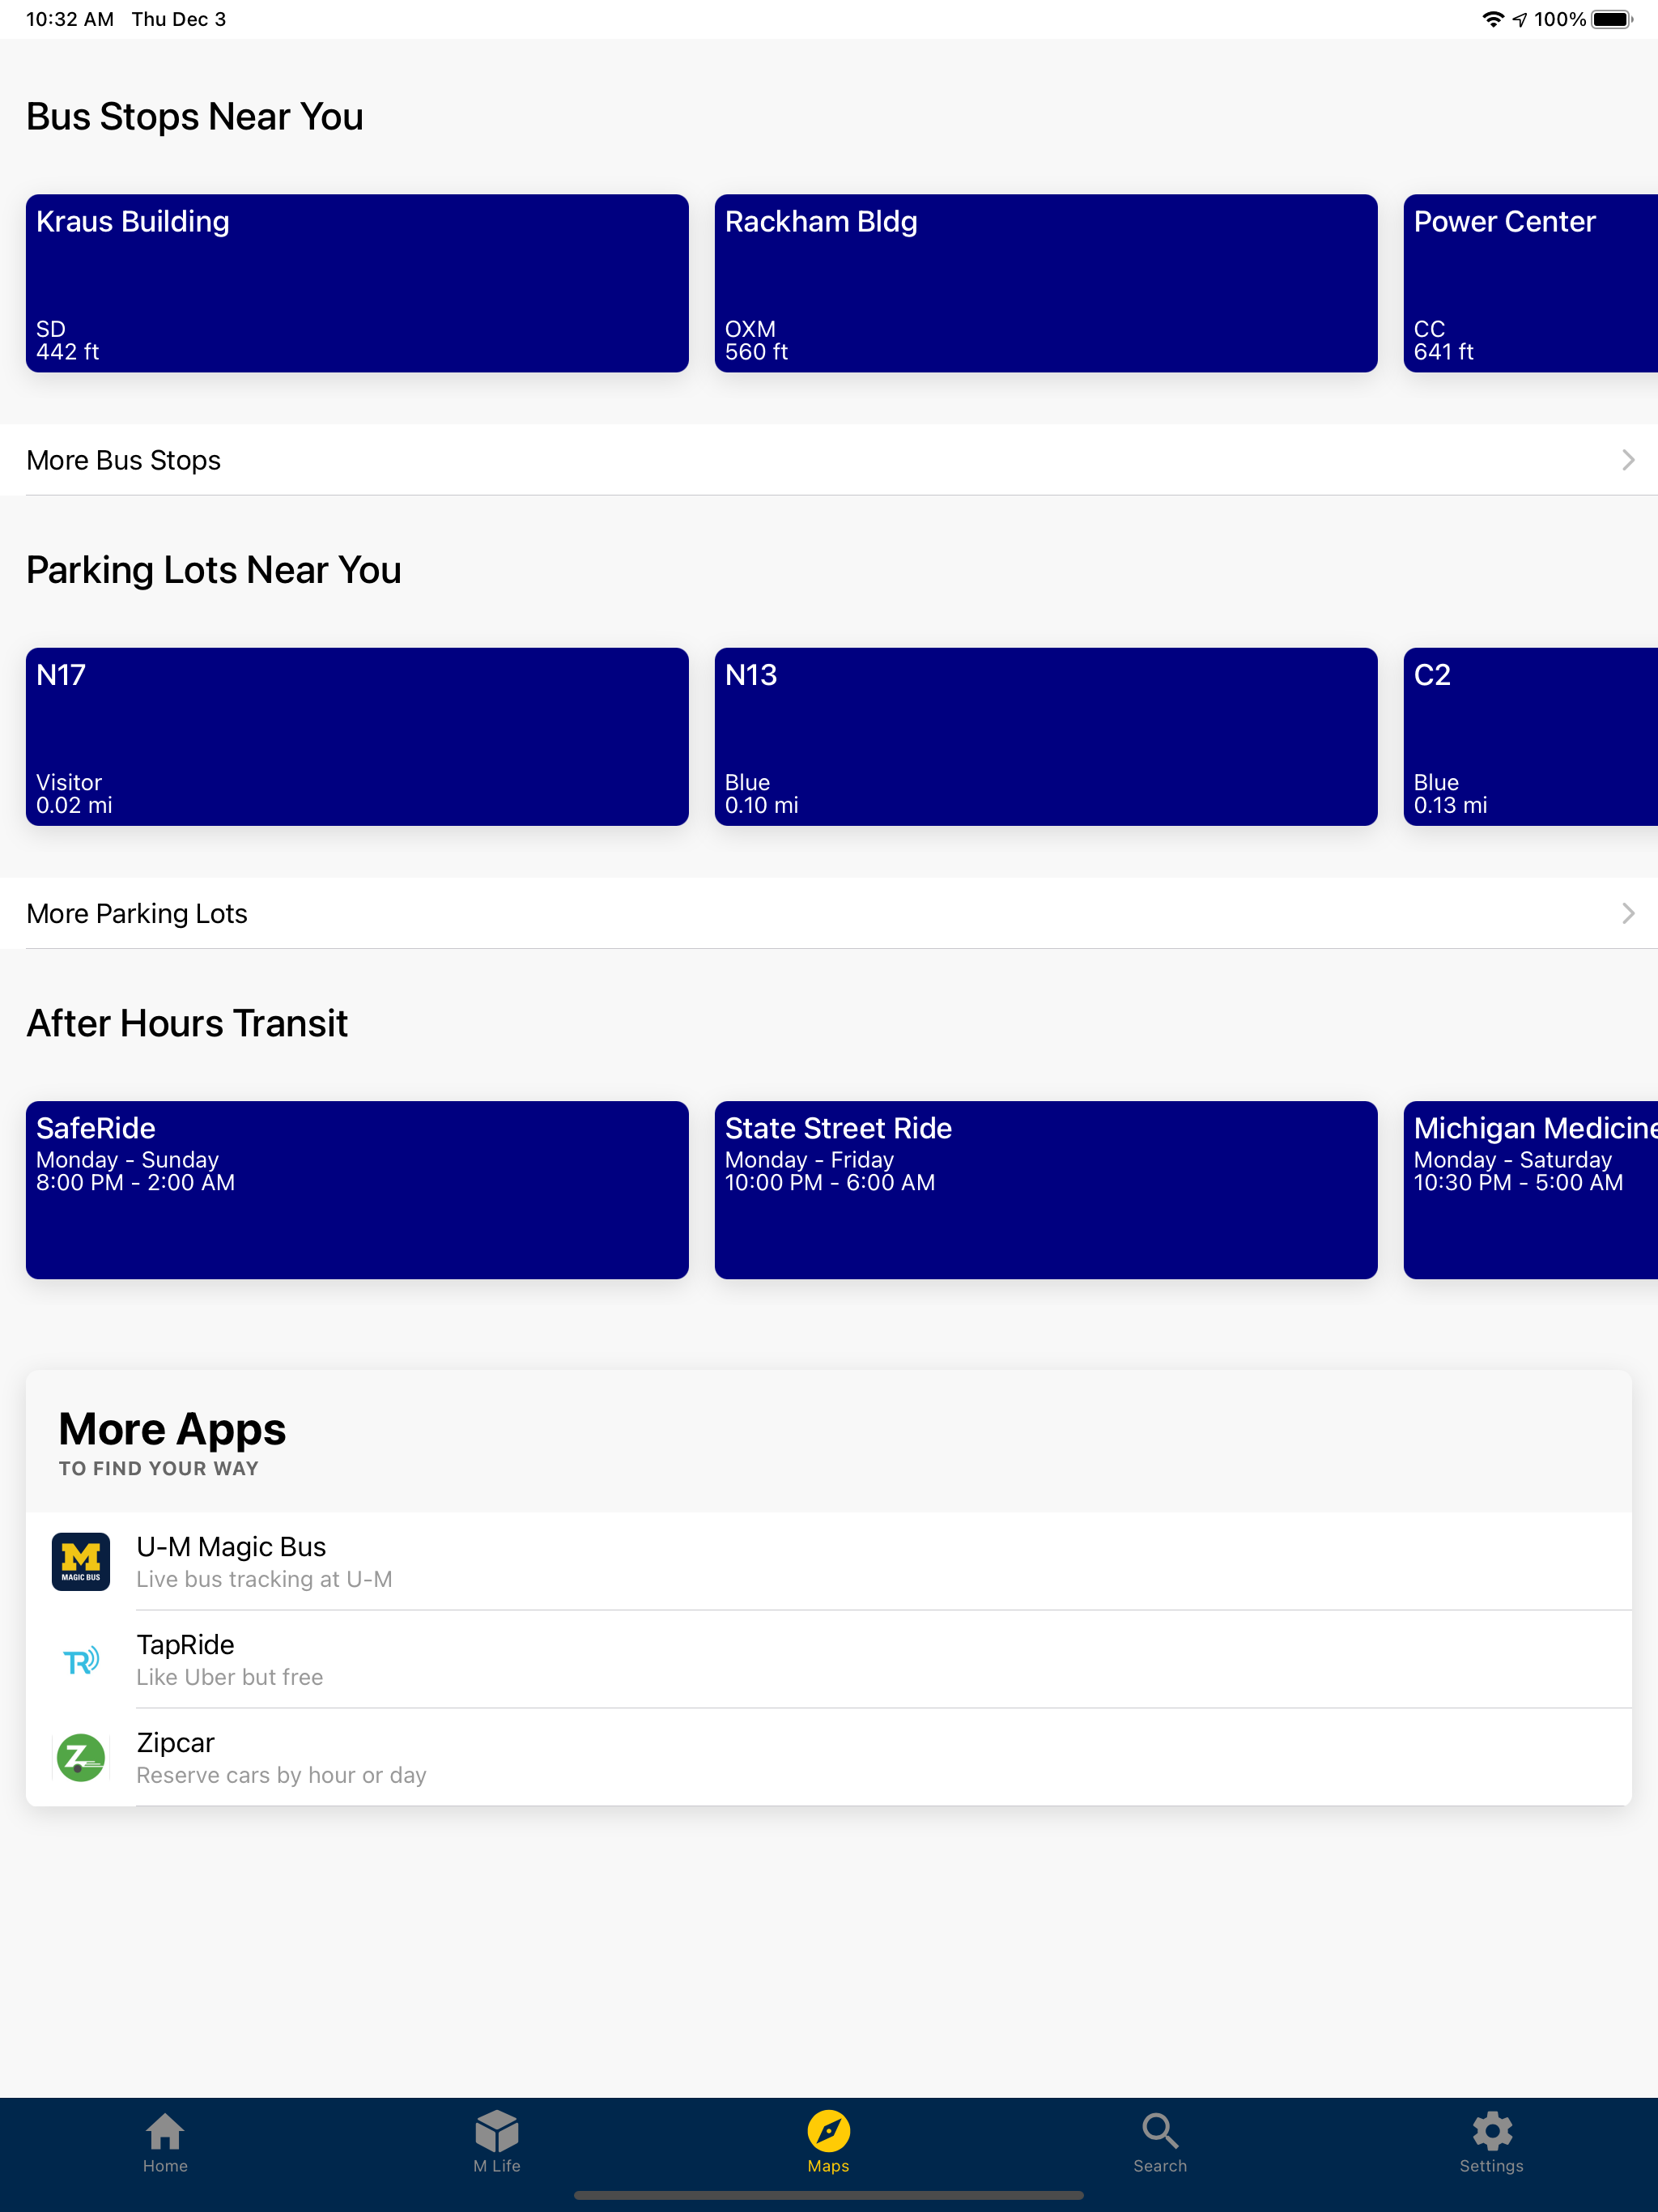1658x2212 pixels.
Task: Open the Kraus Building bus stop card
Action: click(x=357, y=283)
